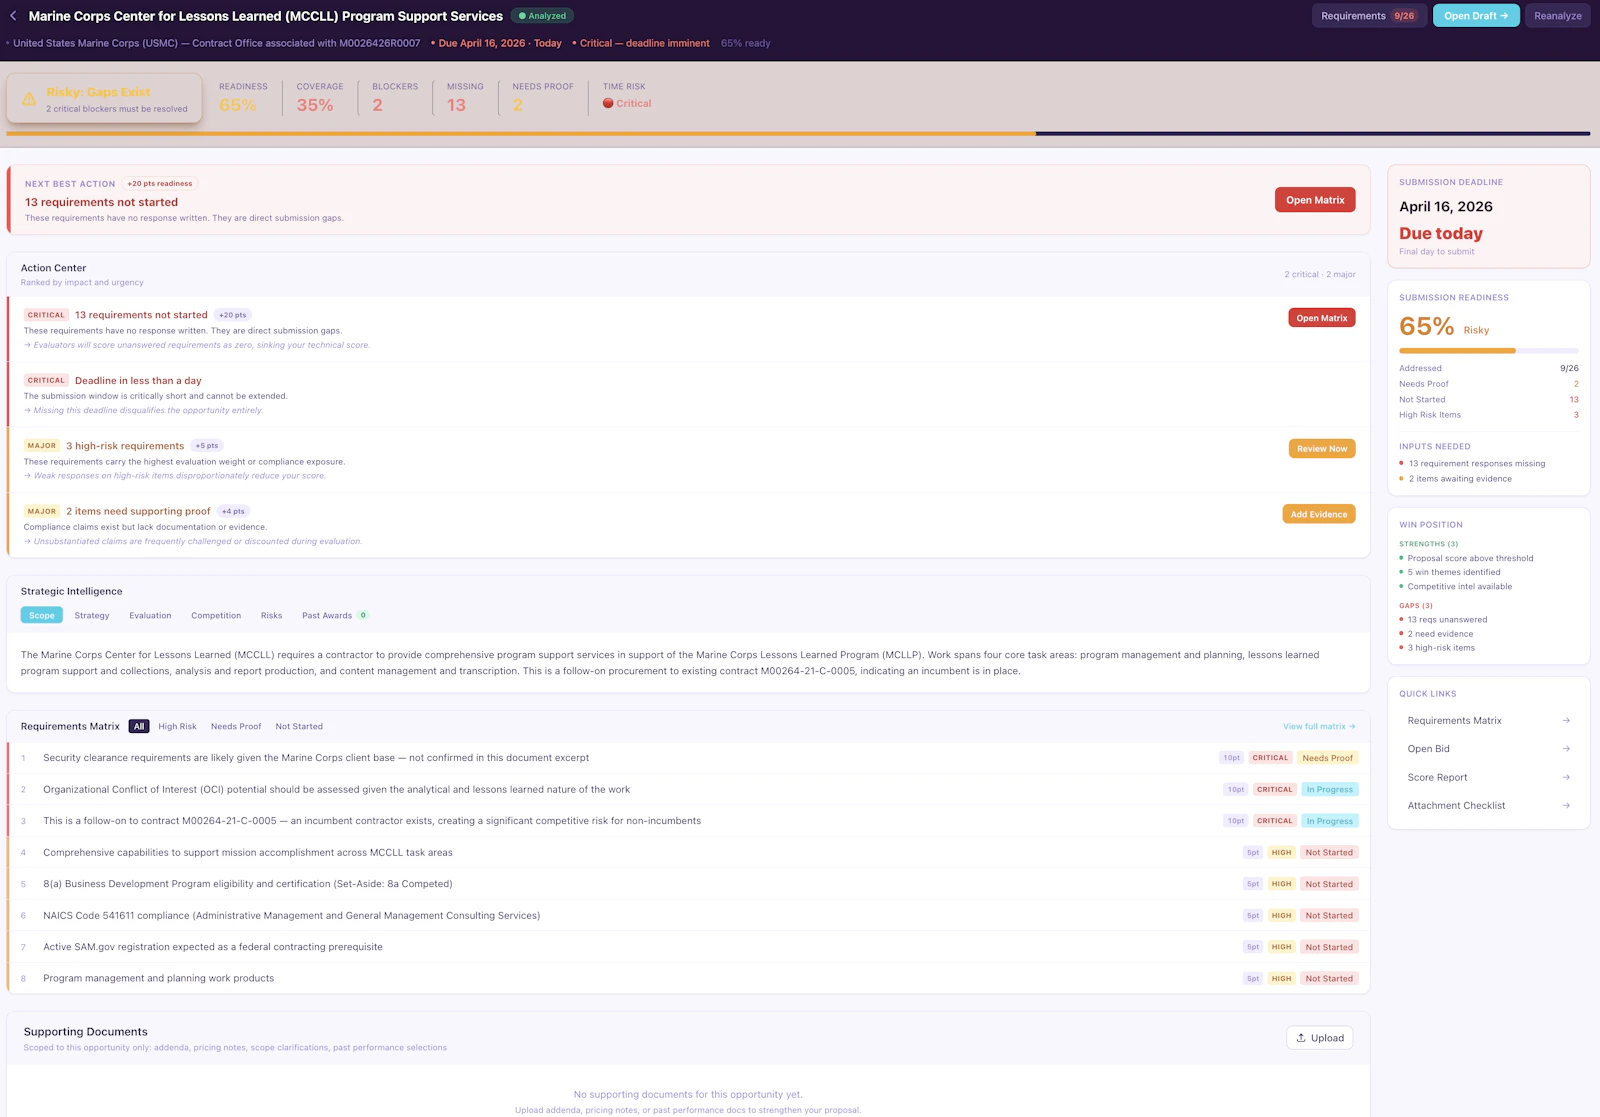Click the warning triangle in Risky card
This screenshot has width=1600, height=1117.
click(29, 99)
